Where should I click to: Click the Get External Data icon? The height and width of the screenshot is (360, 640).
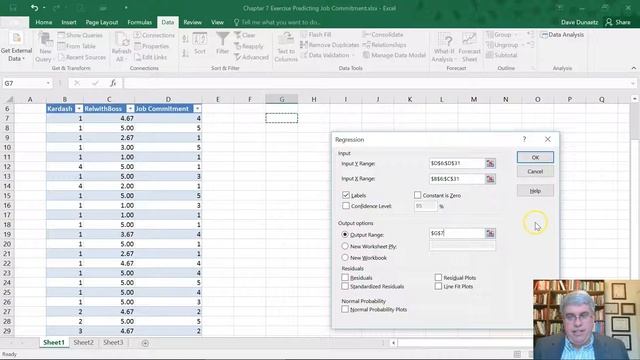click(x=16, y=38)
